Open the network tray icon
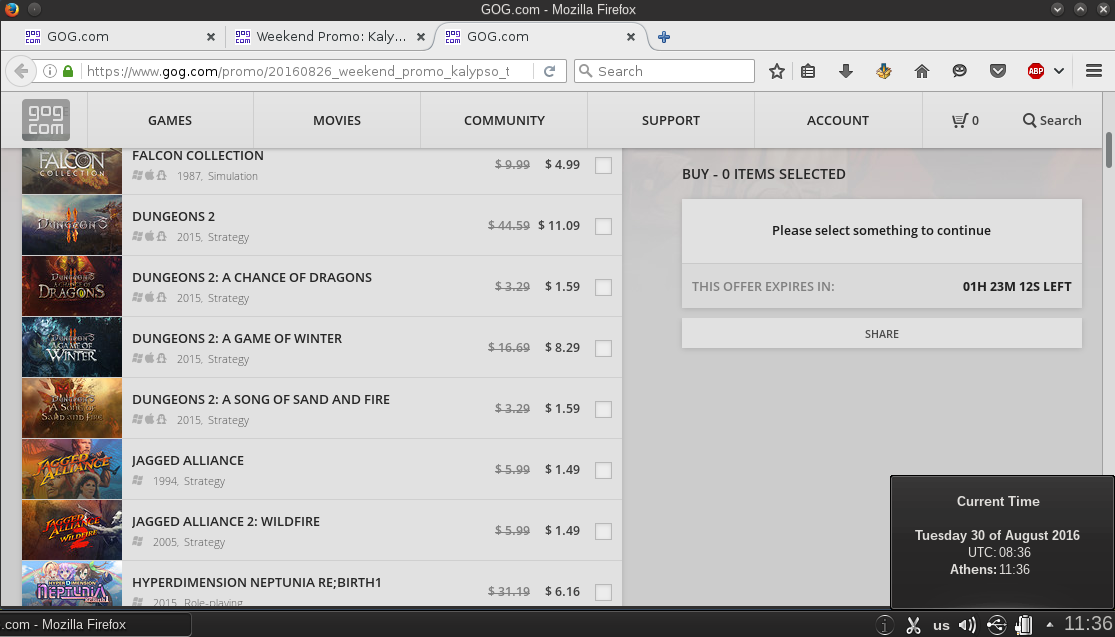The height and width of the screenshot is (637, 1115). click(x=996, y=625)
